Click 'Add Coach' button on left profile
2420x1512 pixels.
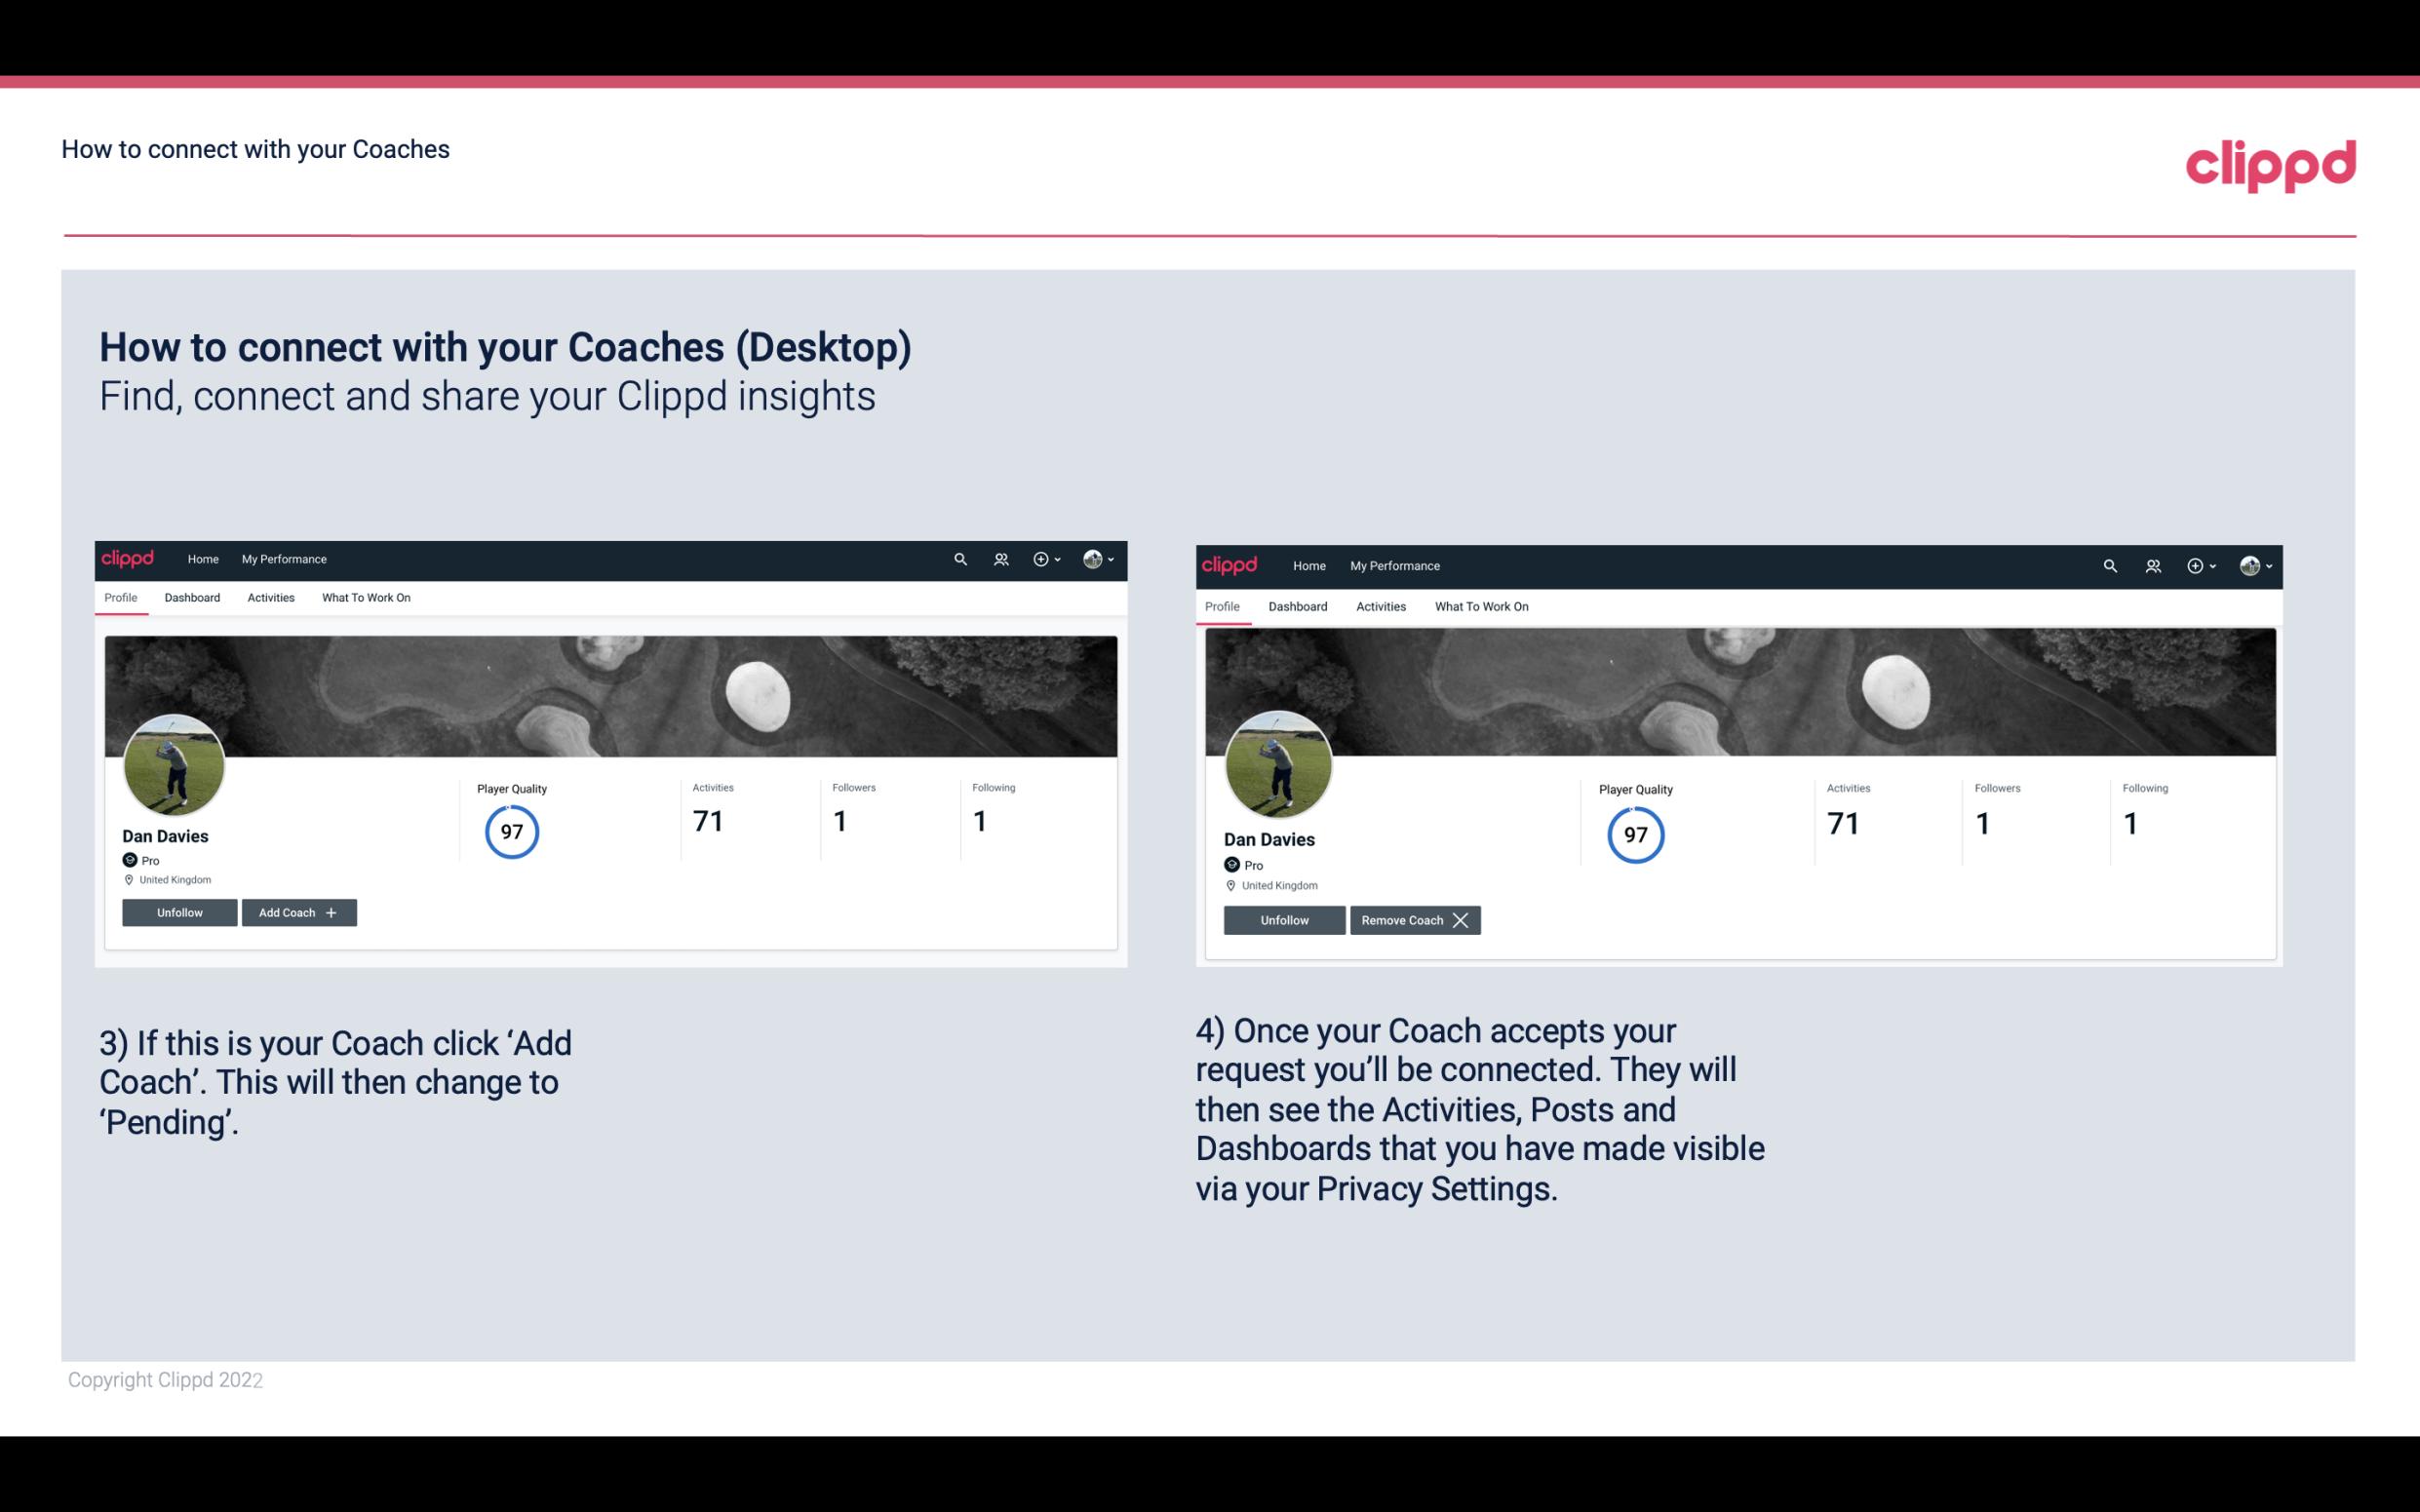298,911
